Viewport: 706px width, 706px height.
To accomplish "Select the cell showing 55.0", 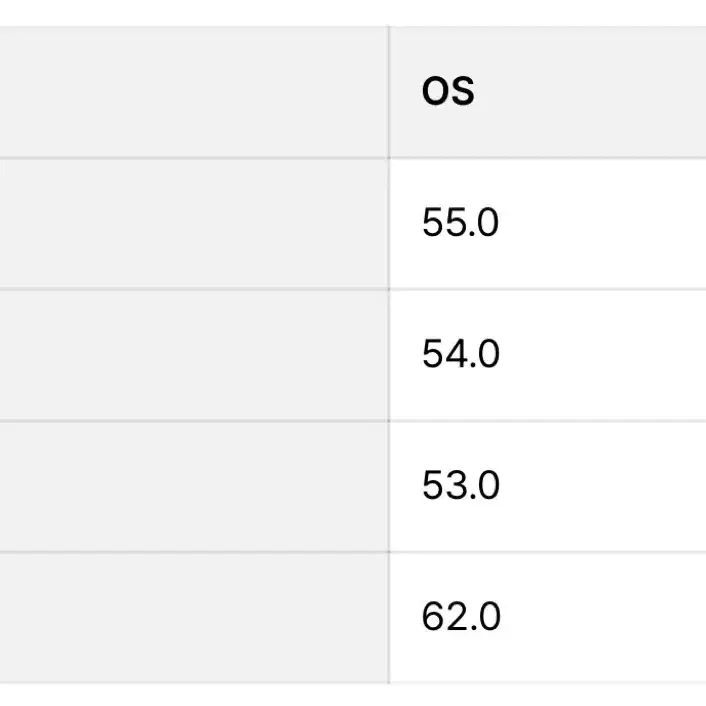I will pyautogui.click(x=460, y=223).
